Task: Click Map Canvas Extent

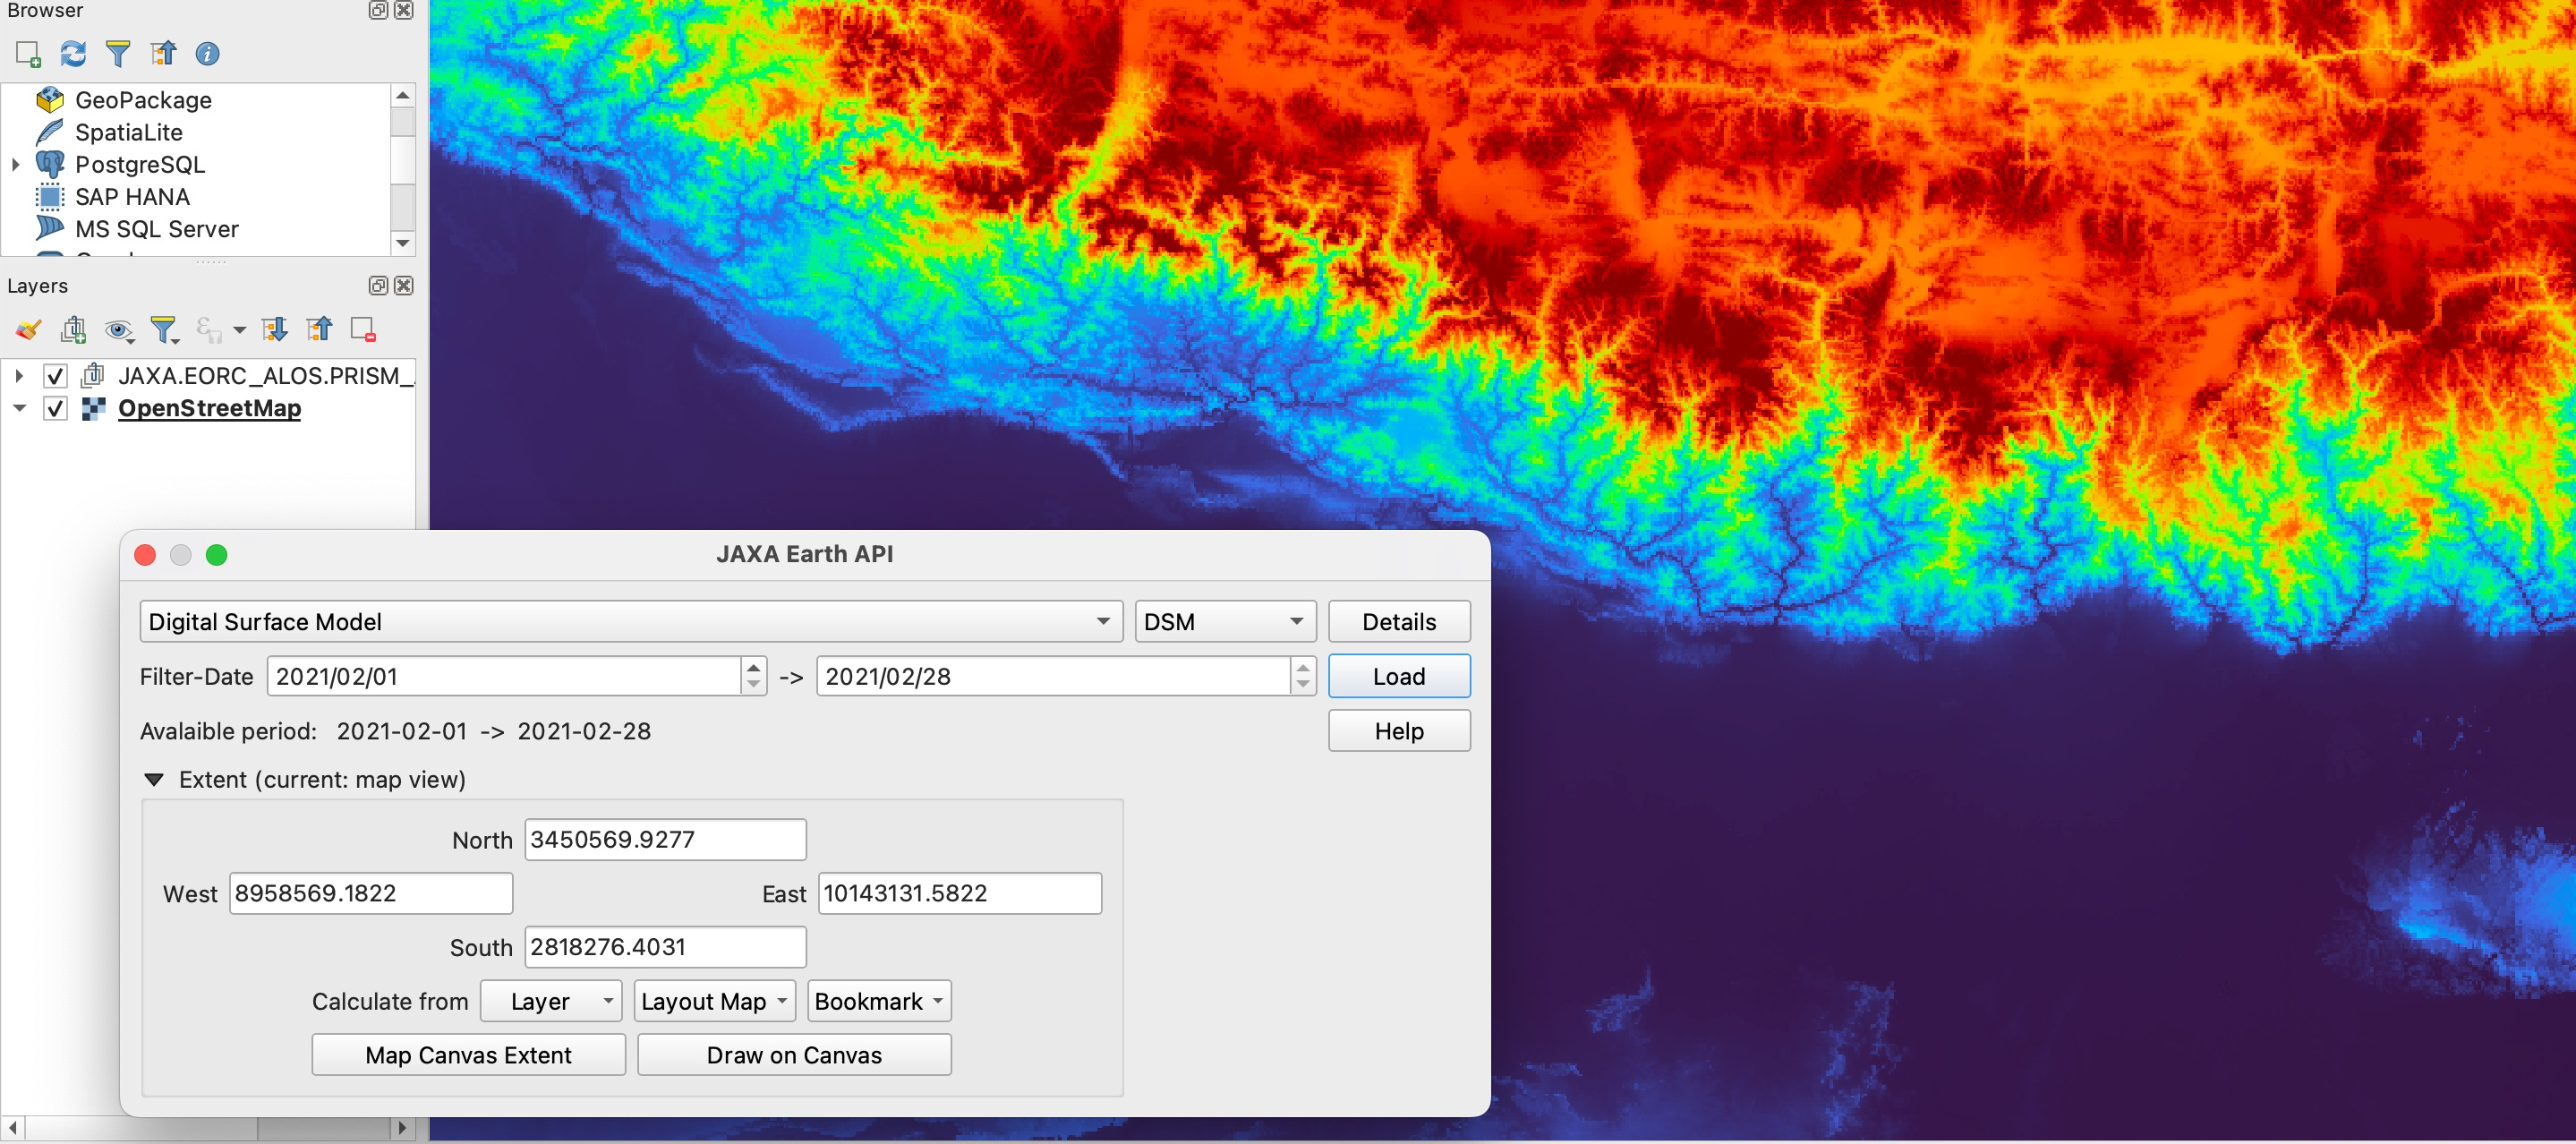Action: 468,1054
